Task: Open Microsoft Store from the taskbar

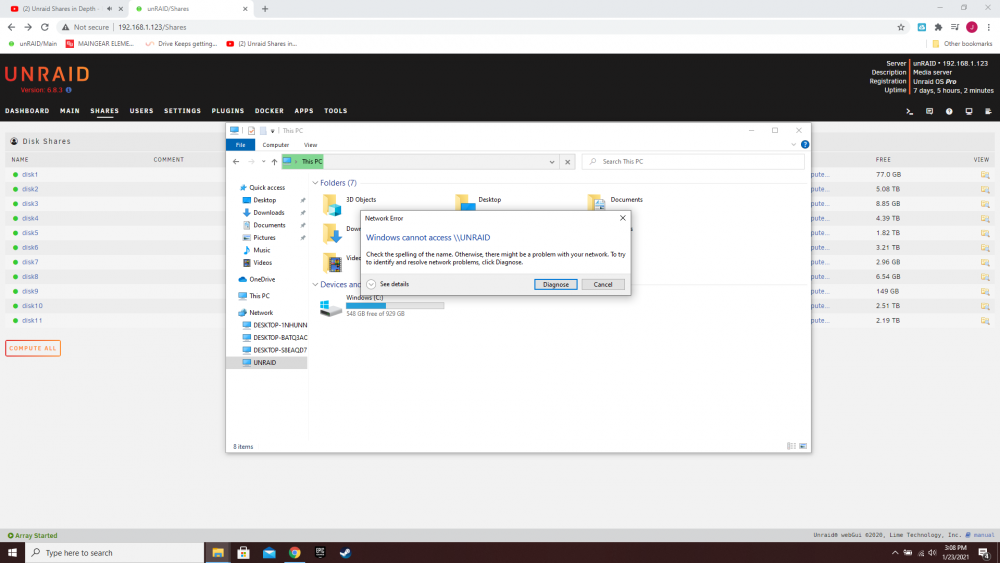Action: tap(244, 553)
